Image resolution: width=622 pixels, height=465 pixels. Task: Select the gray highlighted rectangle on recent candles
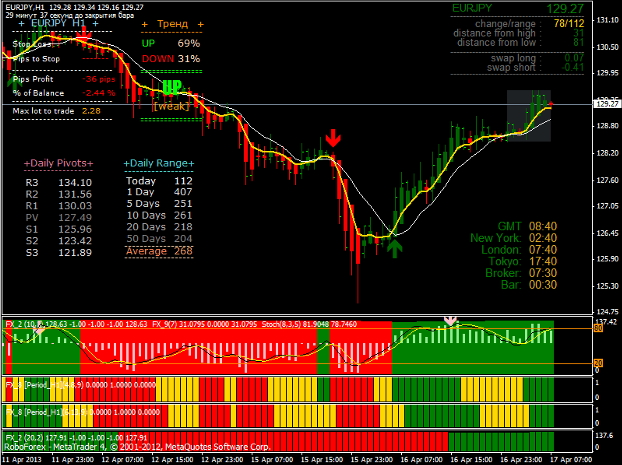pos(528,115)
